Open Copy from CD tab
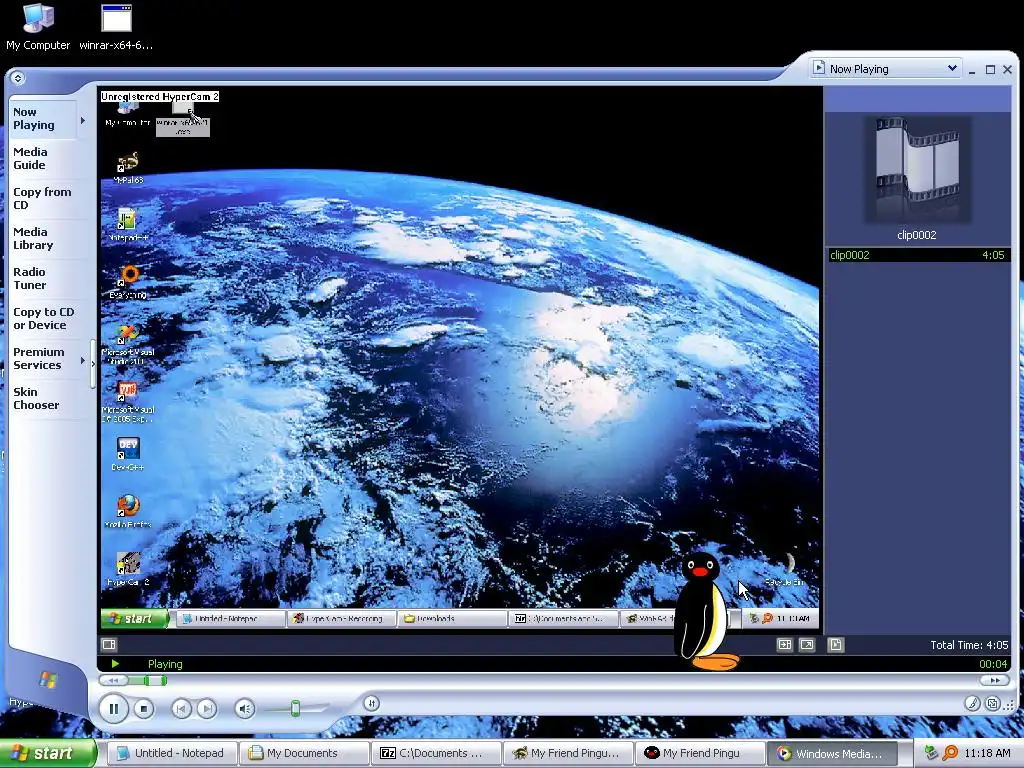 coord(42,198)
